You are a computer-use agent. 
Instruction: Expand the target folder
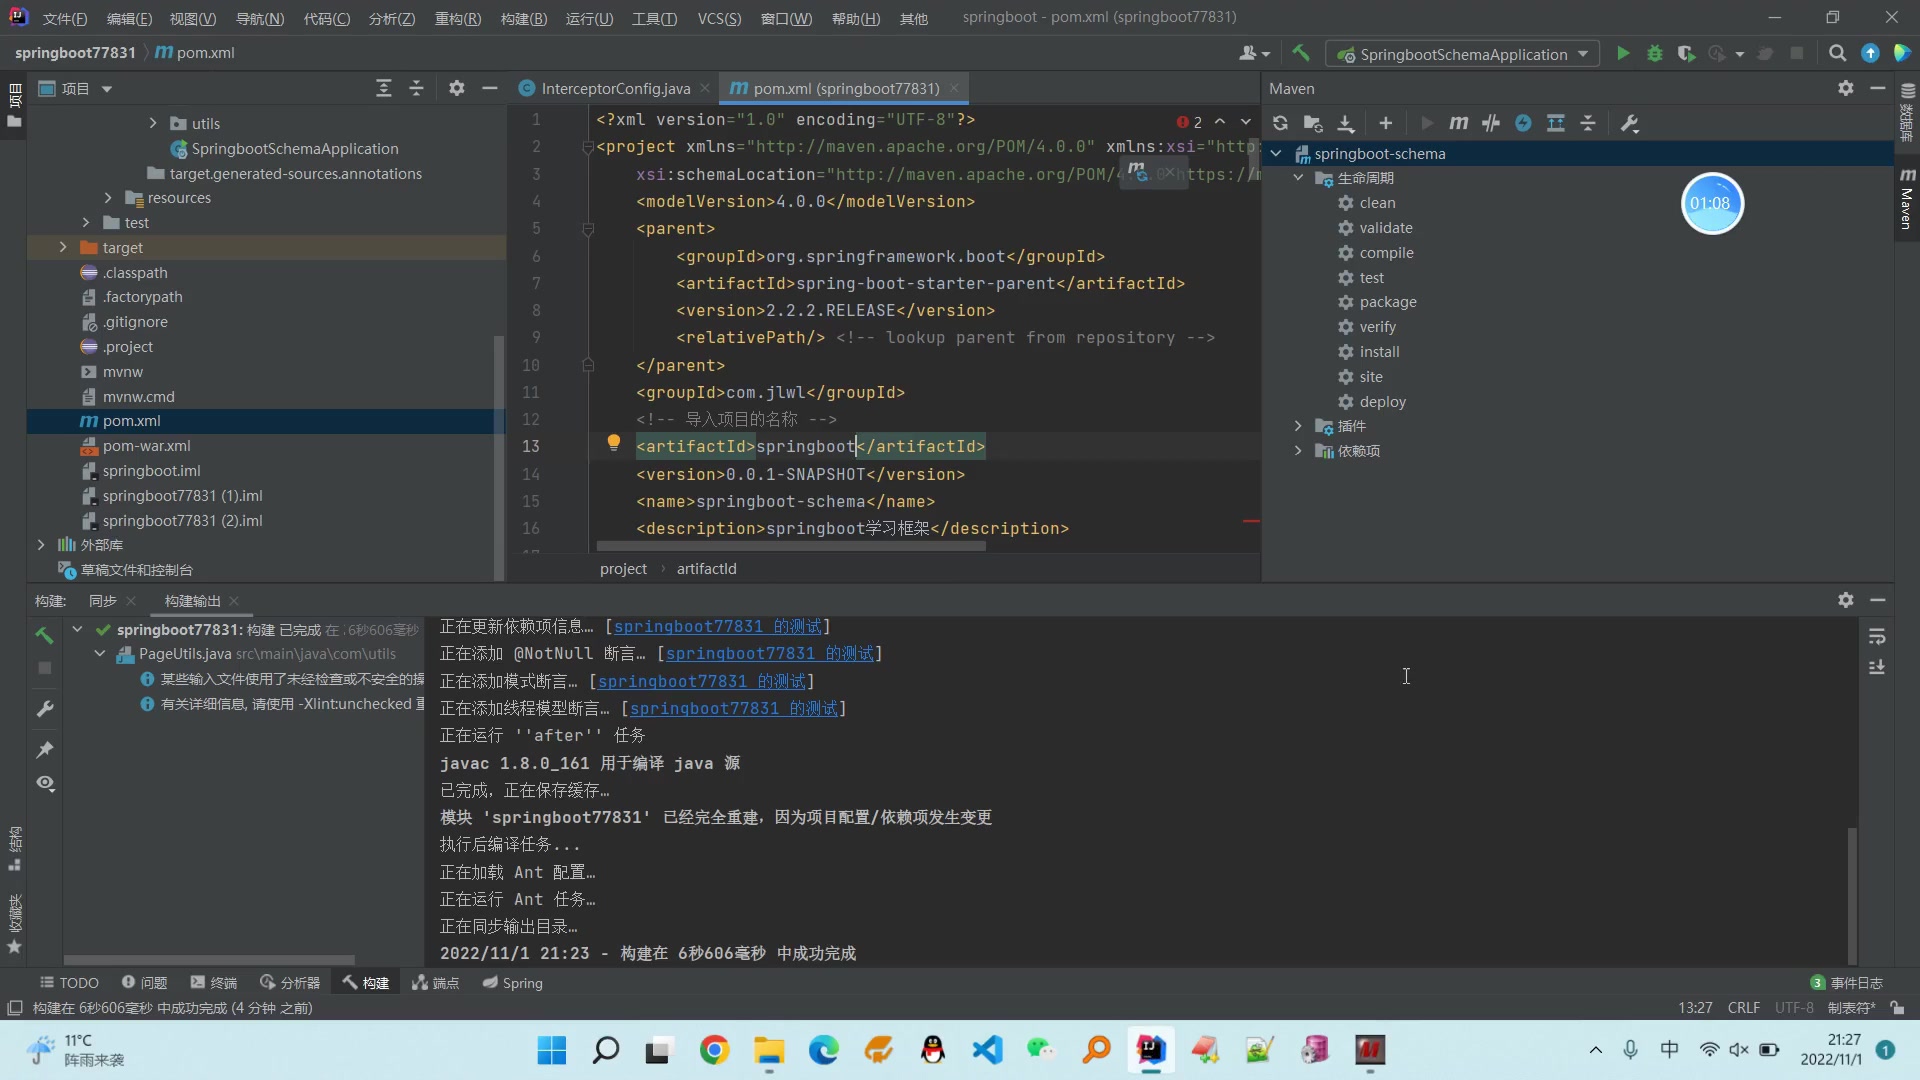(63, 247)
